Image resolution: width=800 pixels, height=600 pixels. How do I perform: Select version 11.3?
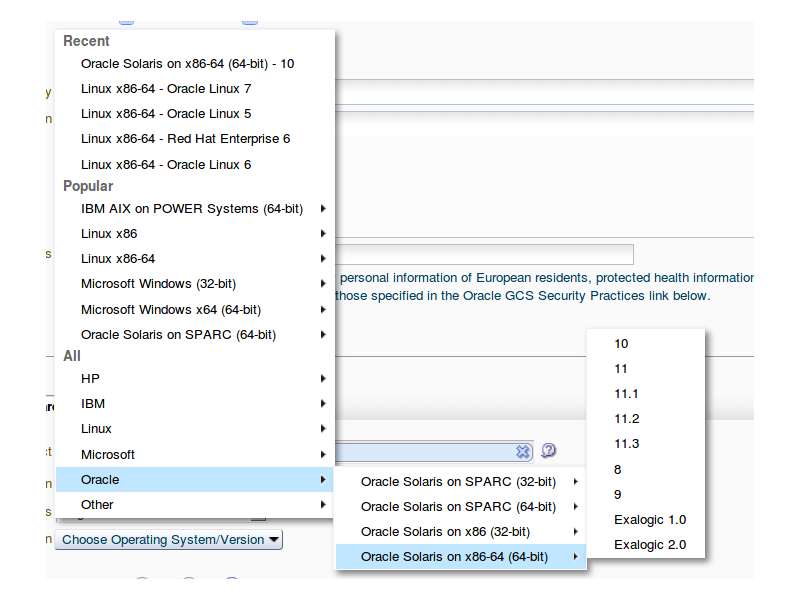[x=646, y=444]
